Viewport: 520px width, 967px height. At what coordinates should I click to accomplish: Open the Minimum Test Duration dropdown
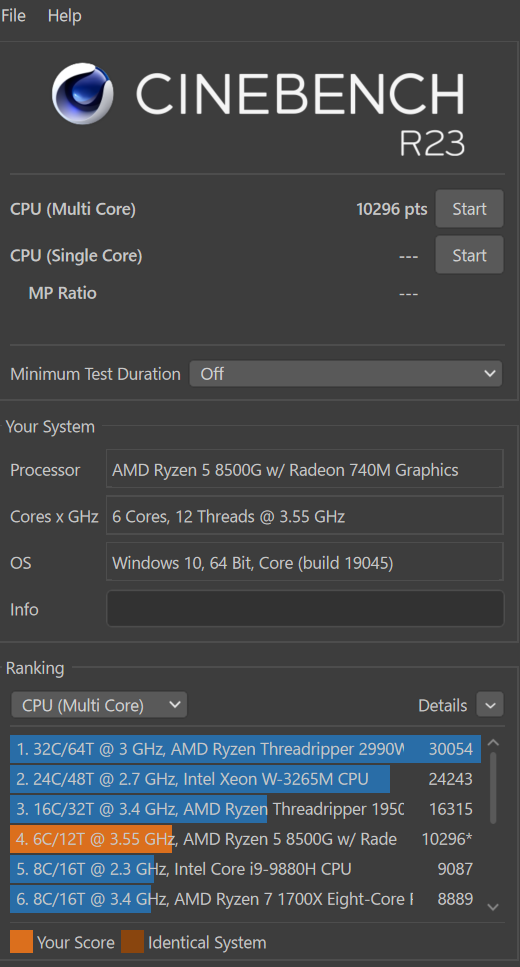pos(345,374)
